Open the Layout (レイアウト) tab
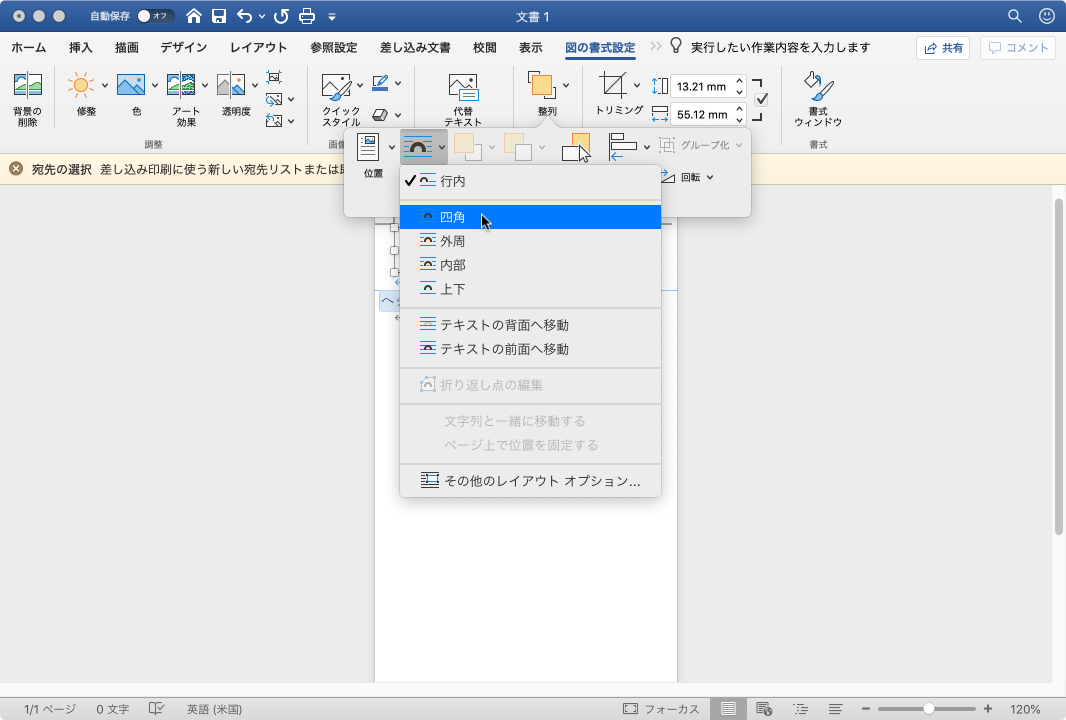The image size is (1066, 720). pos(258,48)
